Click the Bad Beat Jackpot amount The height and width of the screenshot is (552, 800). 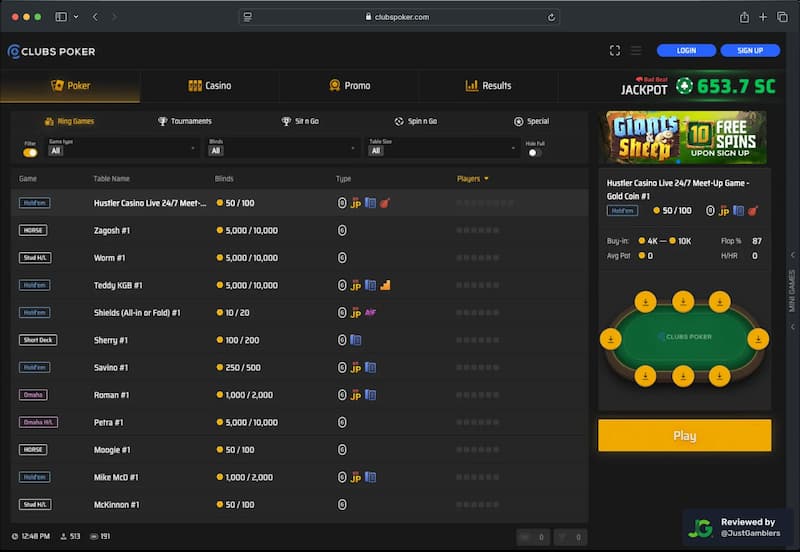(736, 86)
